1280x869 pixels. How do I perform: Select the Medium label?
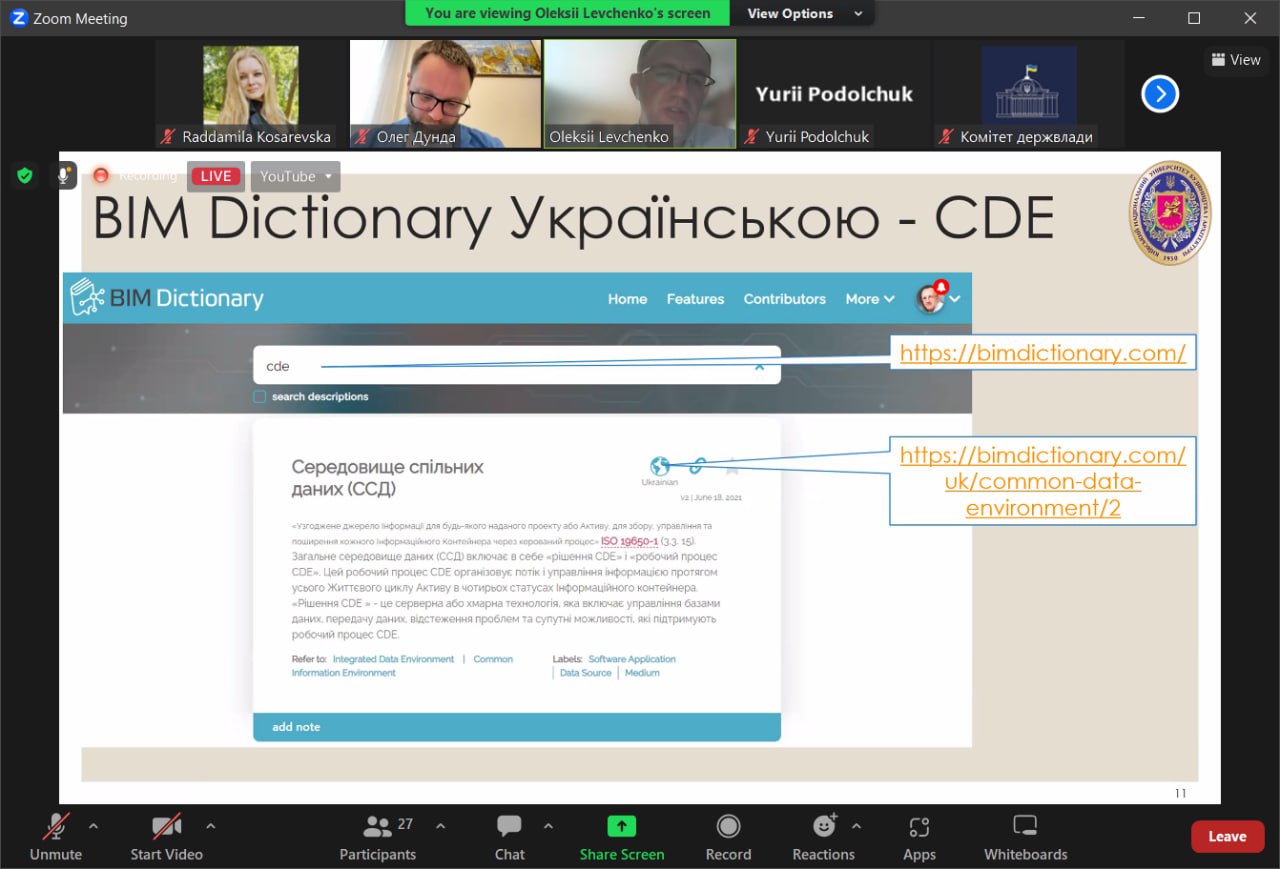[x=642, y=673]
